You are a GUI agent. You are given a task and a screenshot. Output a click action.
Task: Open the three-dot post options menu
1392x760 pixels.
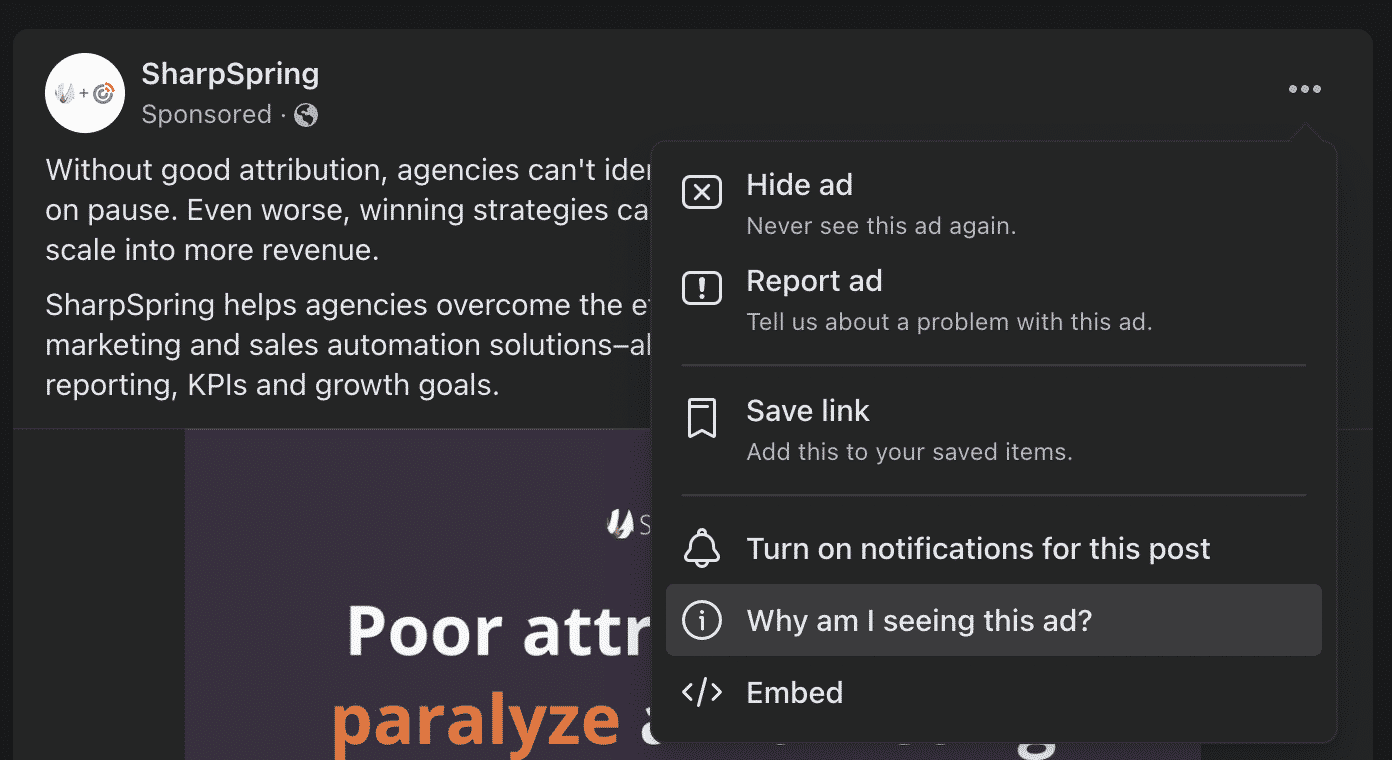tap(1304, 90)
